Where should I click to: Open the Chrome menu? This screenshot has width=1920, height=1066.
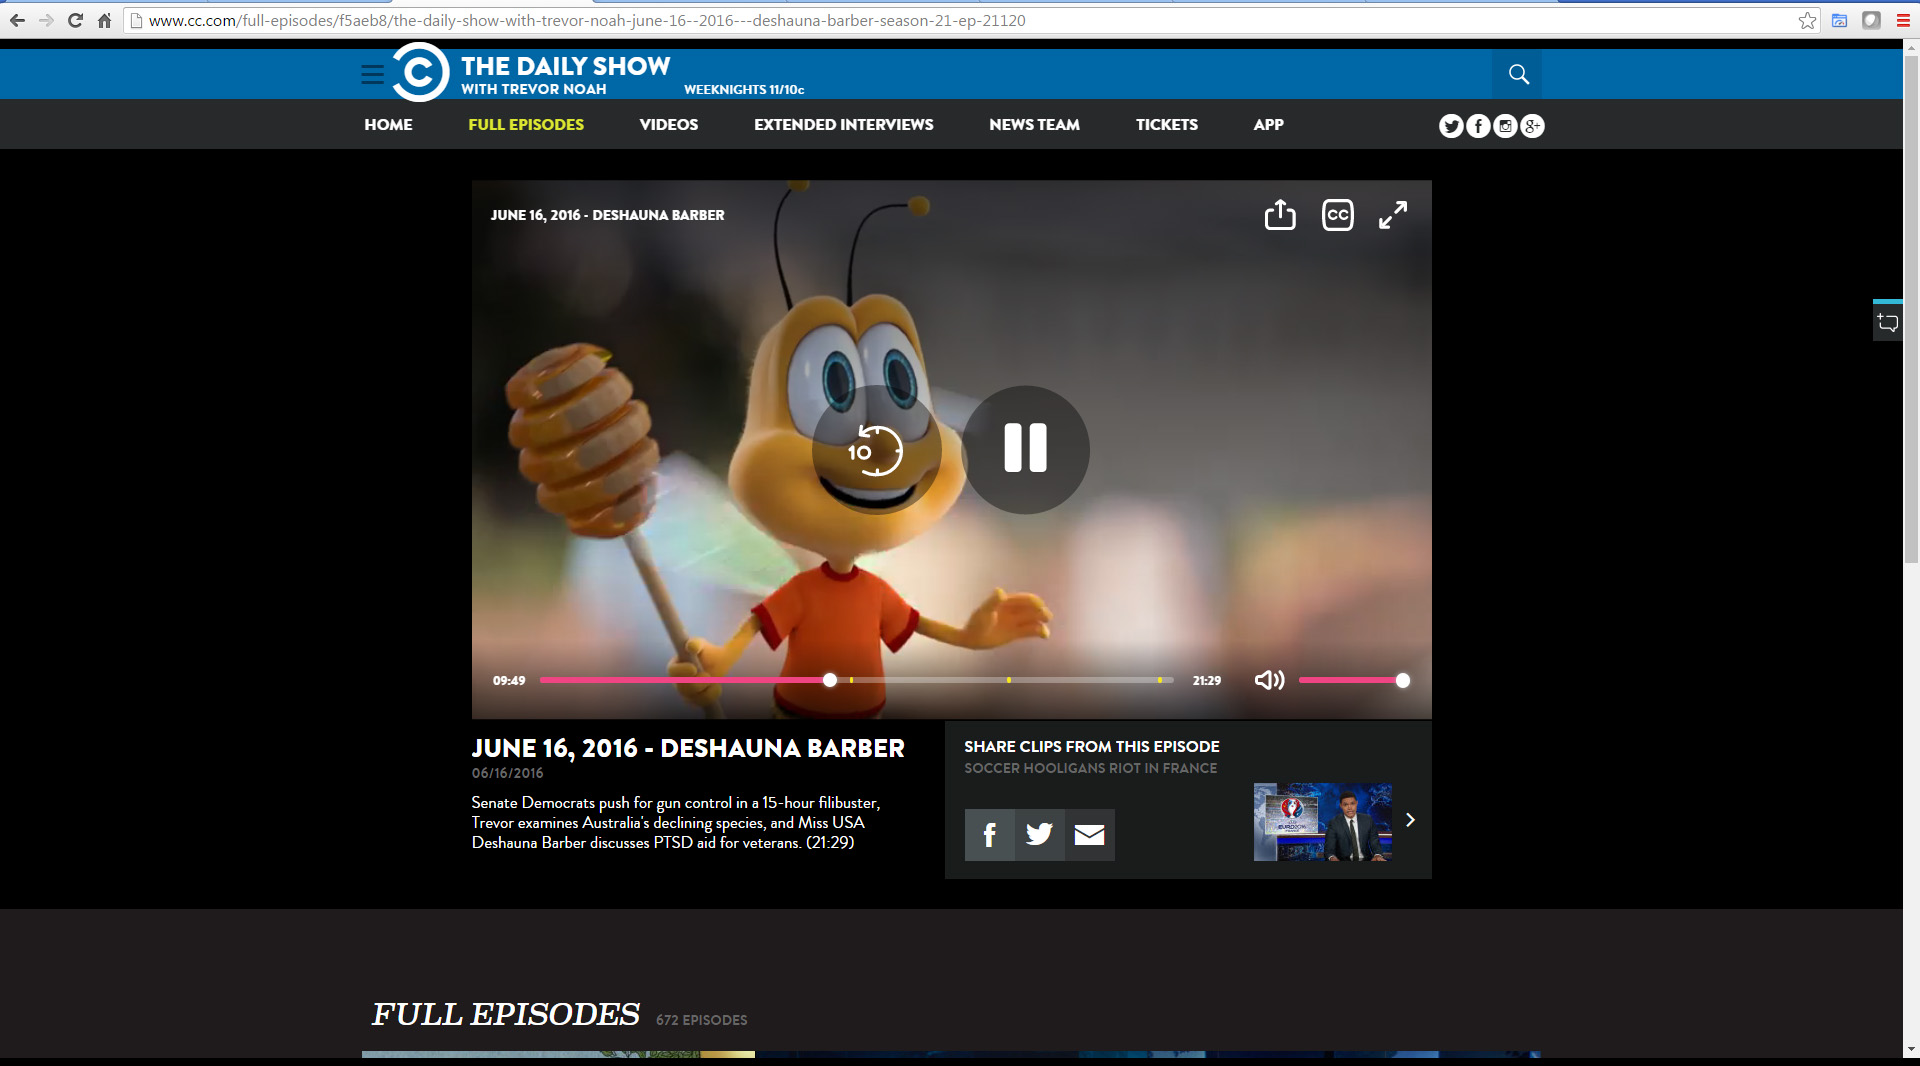coord(1903,20)
